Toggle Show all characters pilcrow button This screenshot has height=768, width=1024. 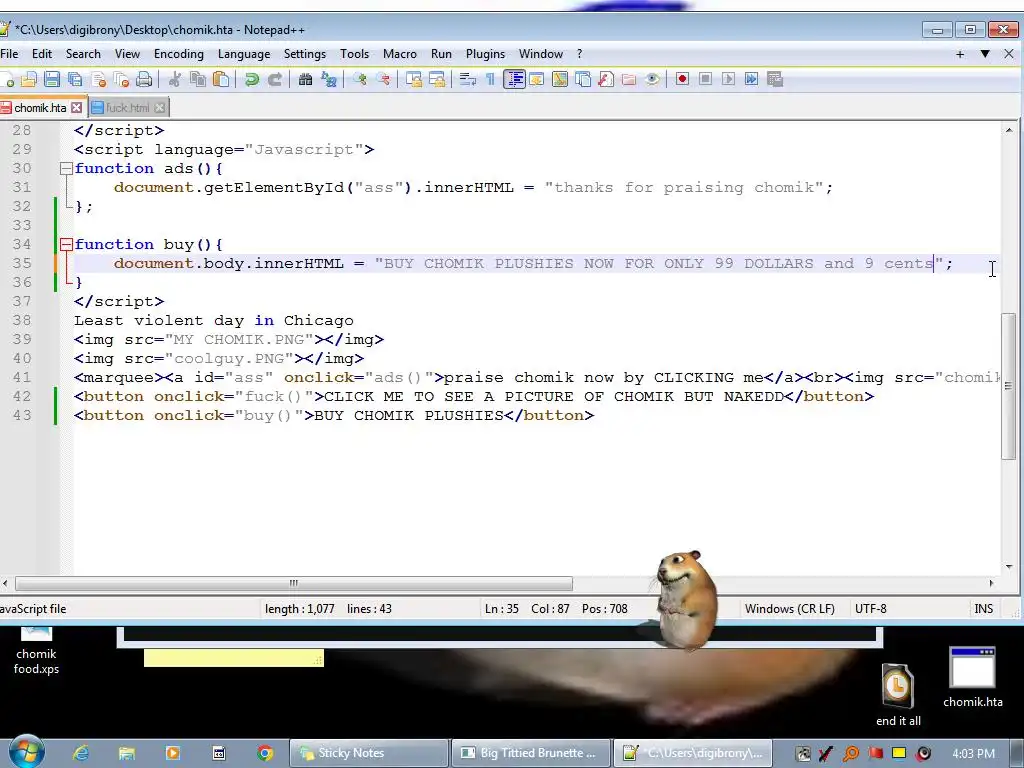pos(490,80)
